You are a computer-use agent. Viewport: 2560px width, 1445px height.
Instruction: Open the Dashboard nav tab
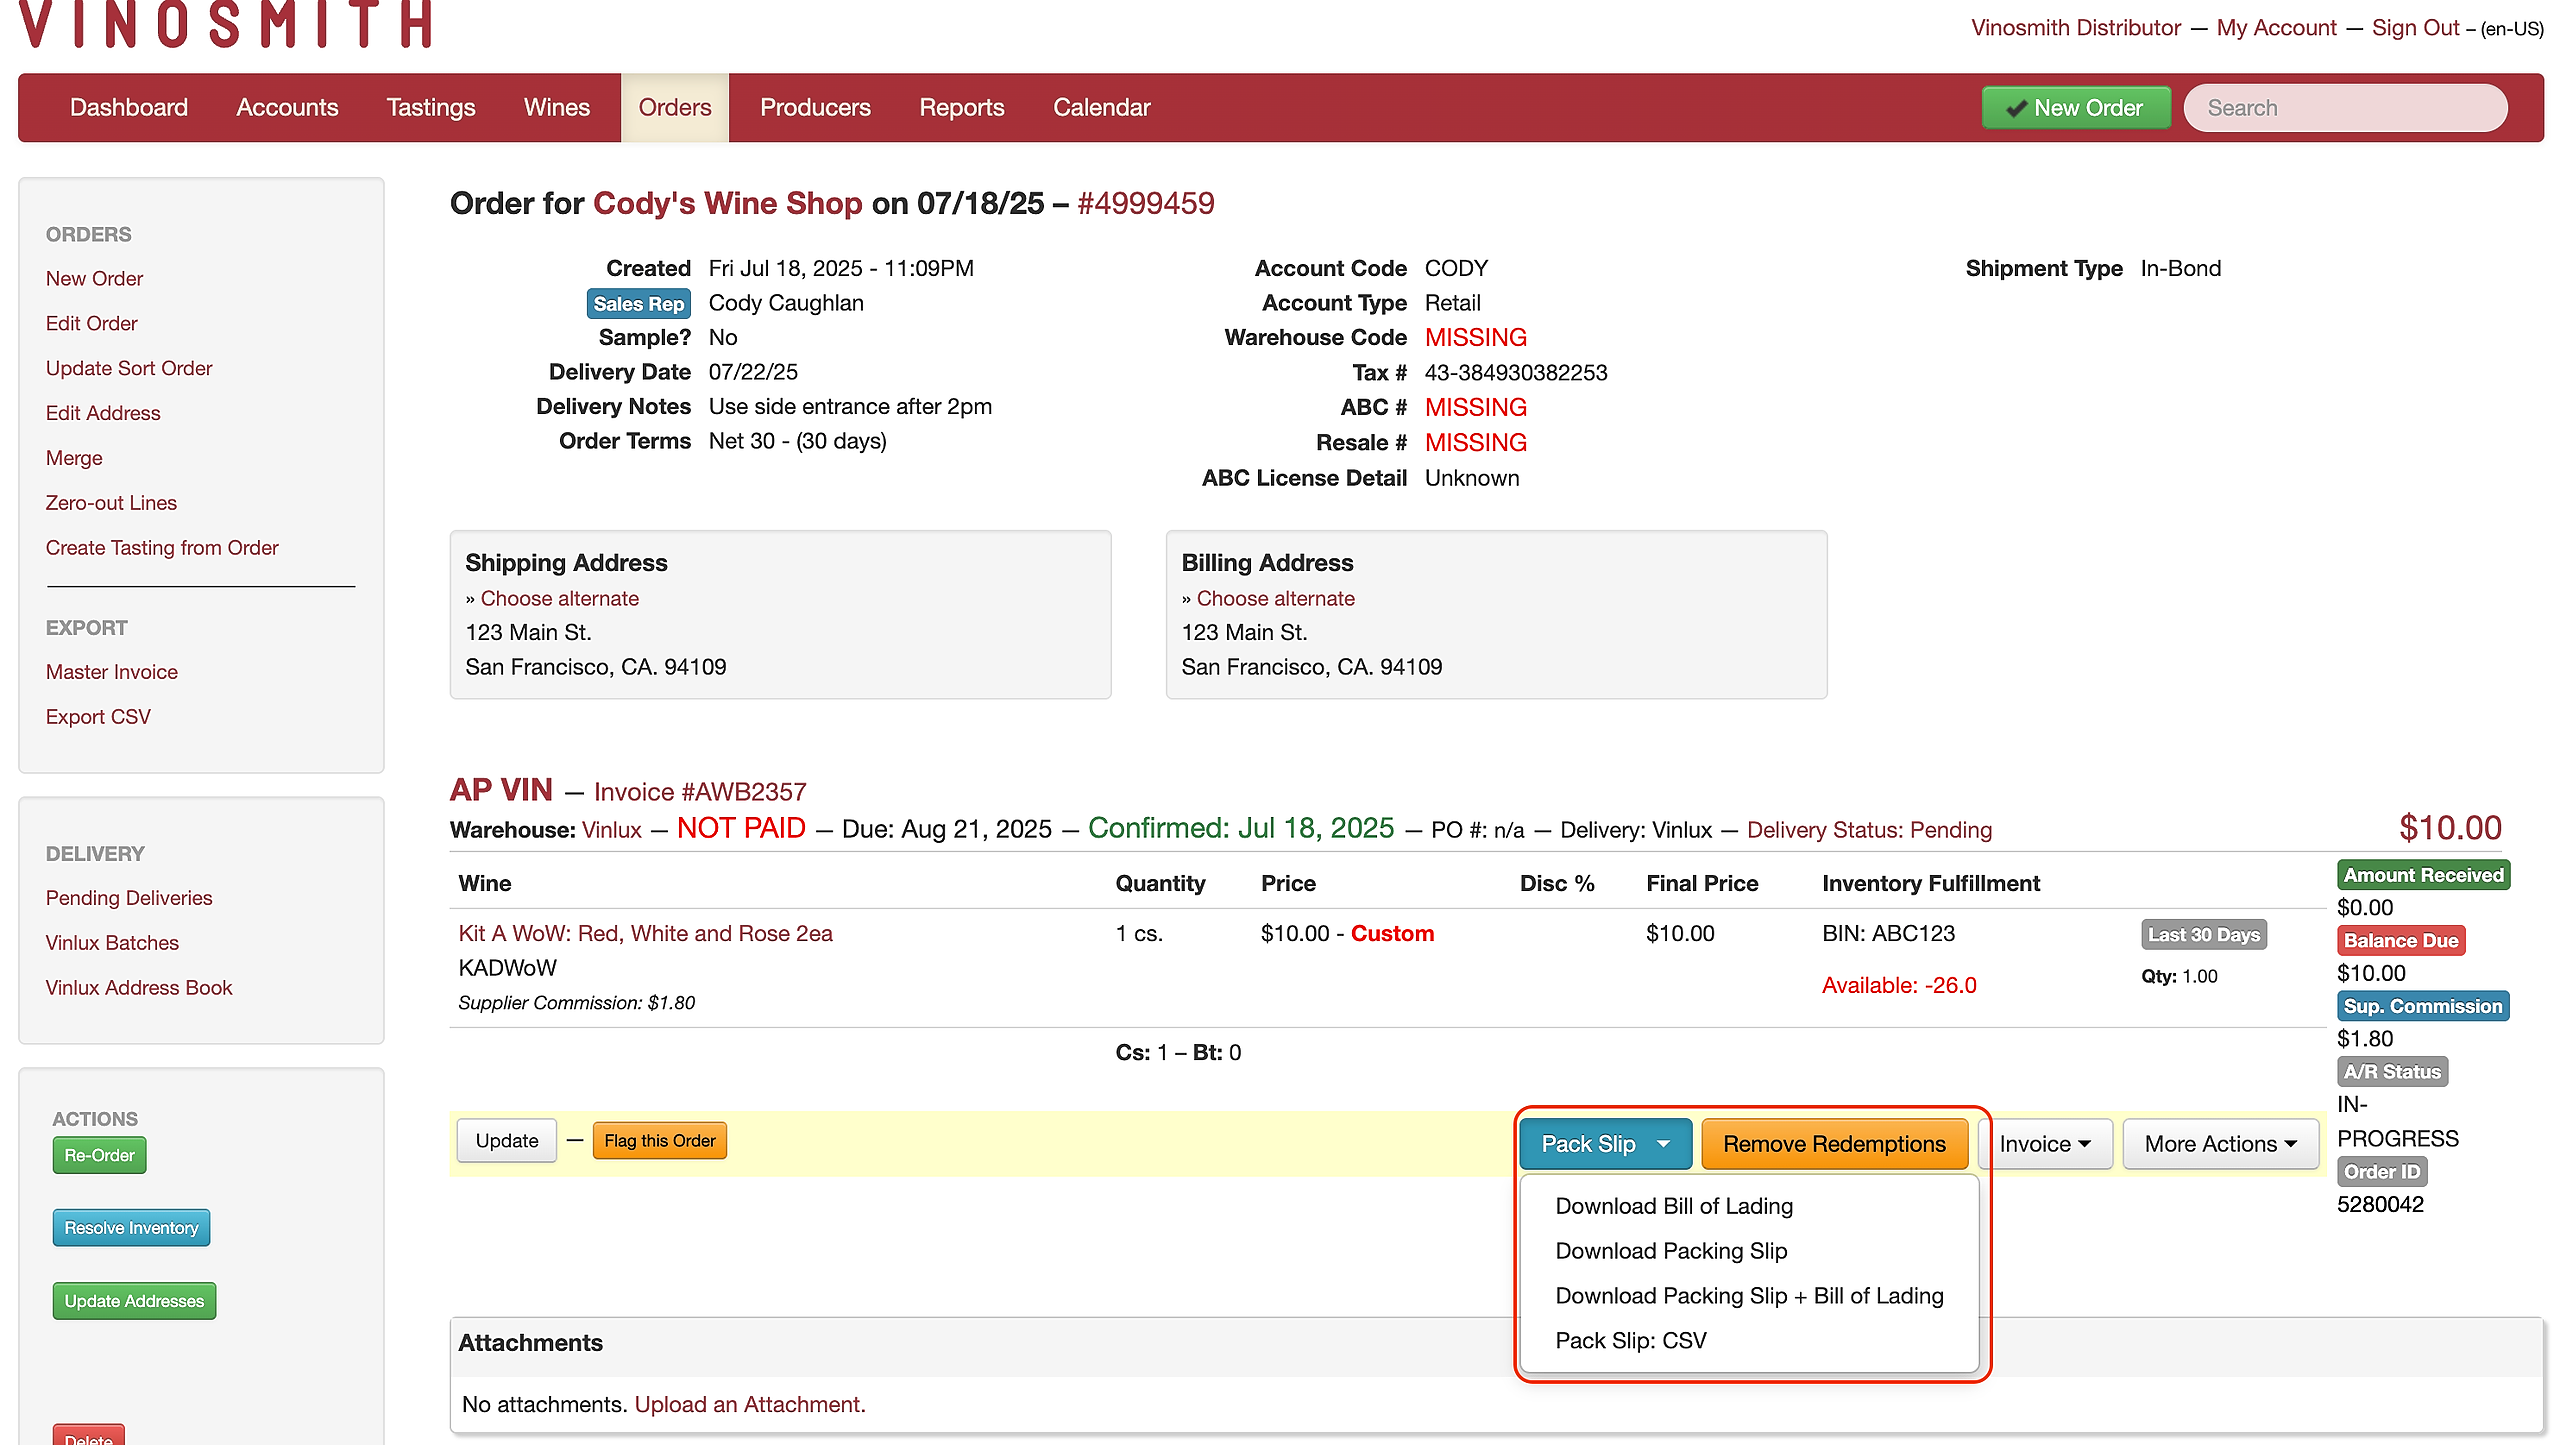[129, 107]
